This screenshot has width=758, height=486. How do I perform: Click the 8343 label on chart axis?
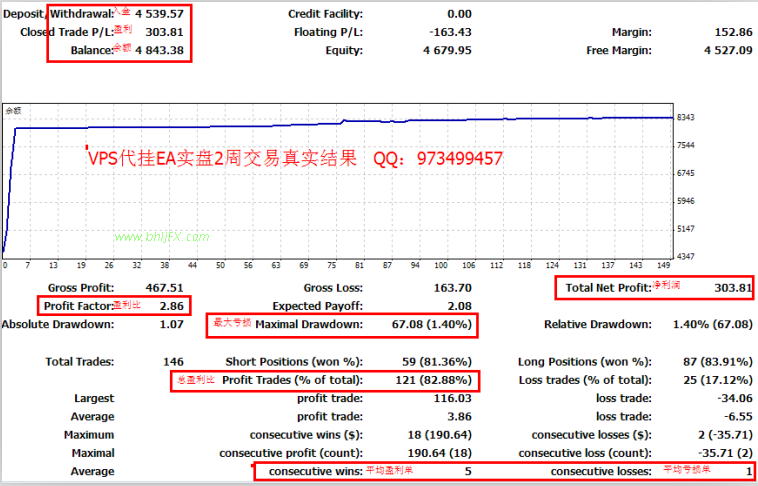click(x=685, y=118)
